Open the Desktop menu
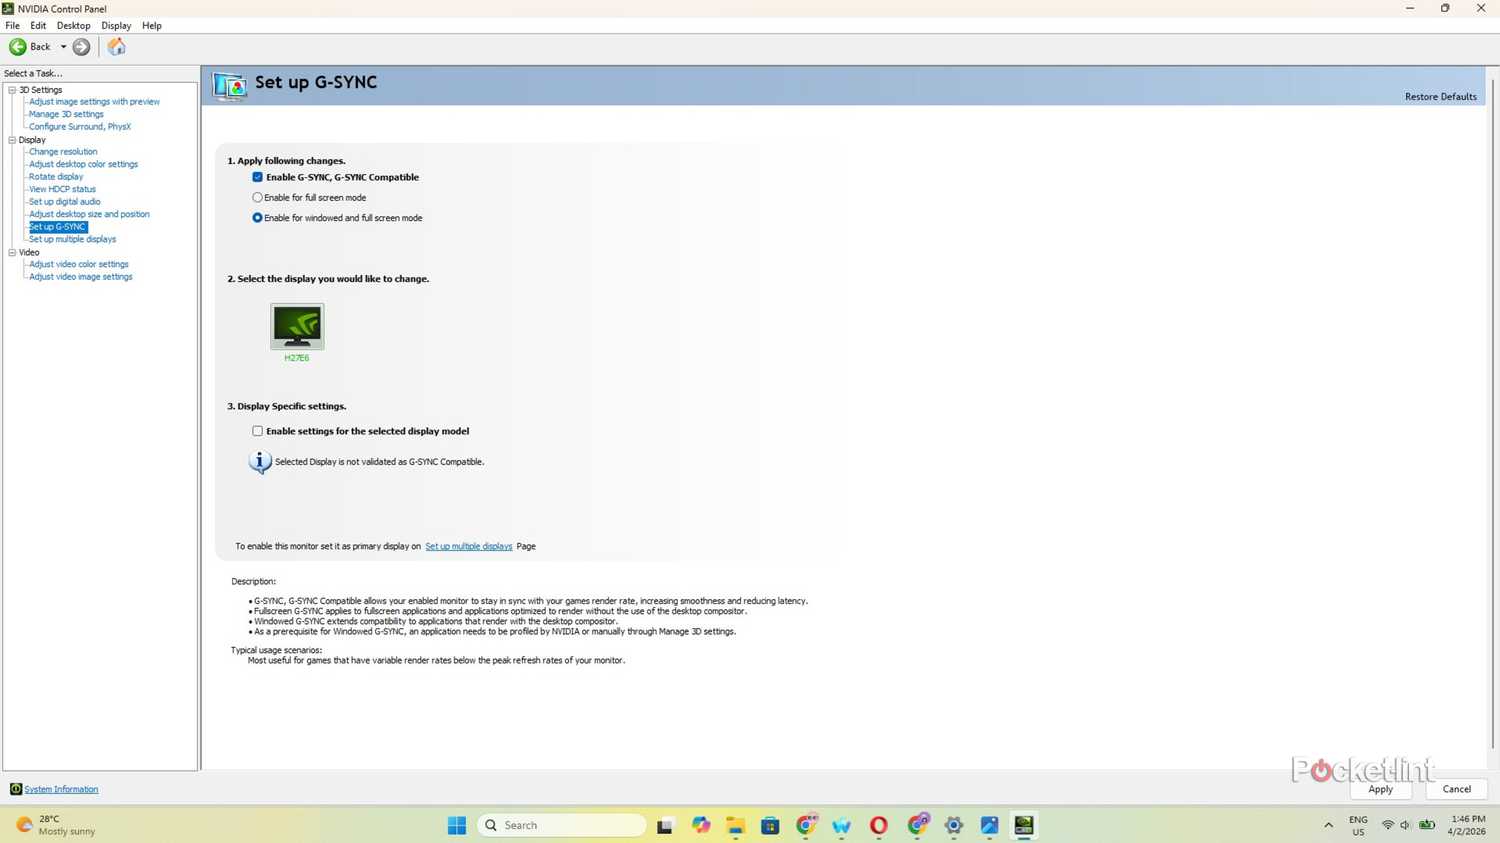The height and width of the screenshot is (843, 1500). pos(73,26)
